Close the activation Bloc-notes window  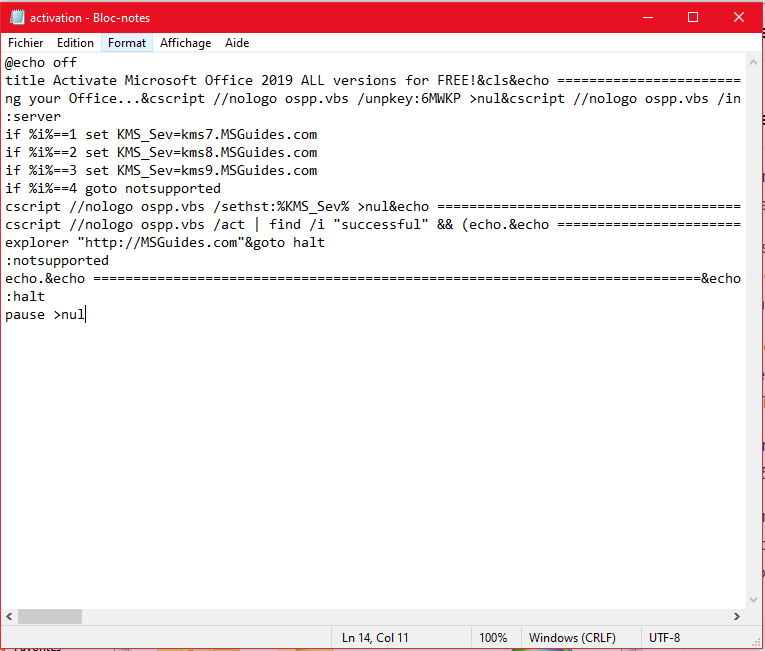[x=739, y=18]
